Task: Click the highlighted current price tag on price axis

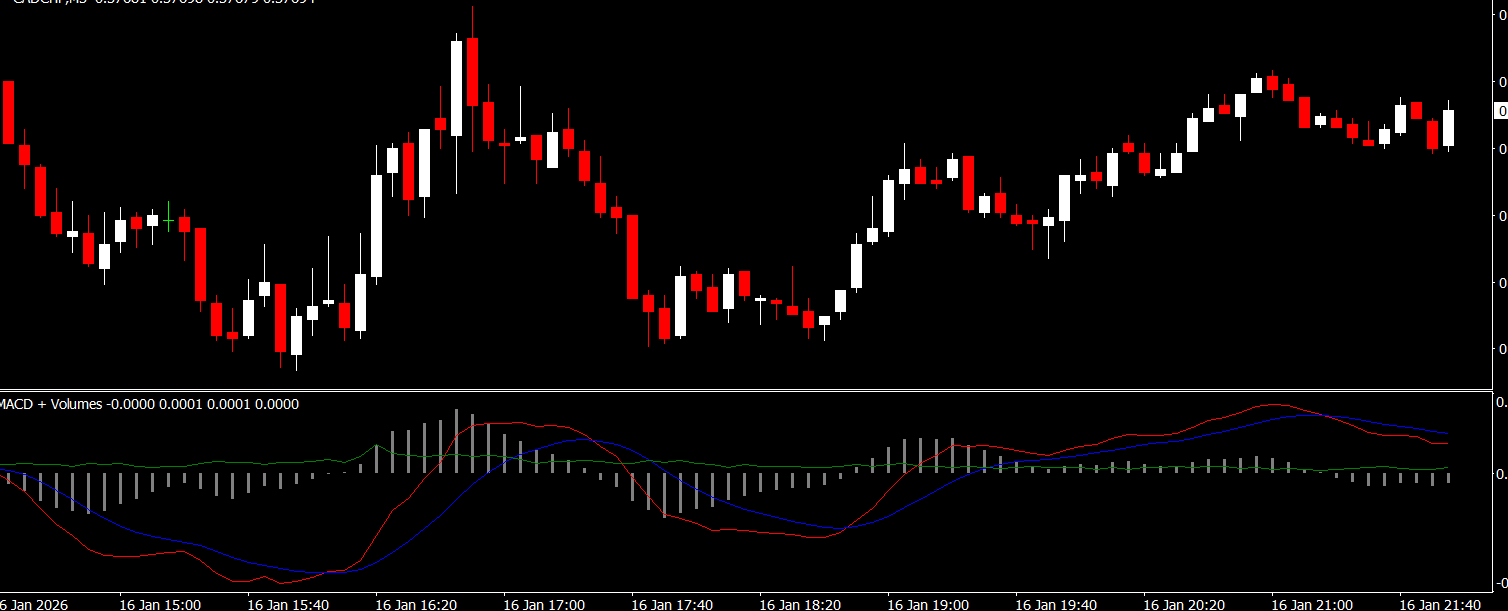Action: (x=1500, y=111)
